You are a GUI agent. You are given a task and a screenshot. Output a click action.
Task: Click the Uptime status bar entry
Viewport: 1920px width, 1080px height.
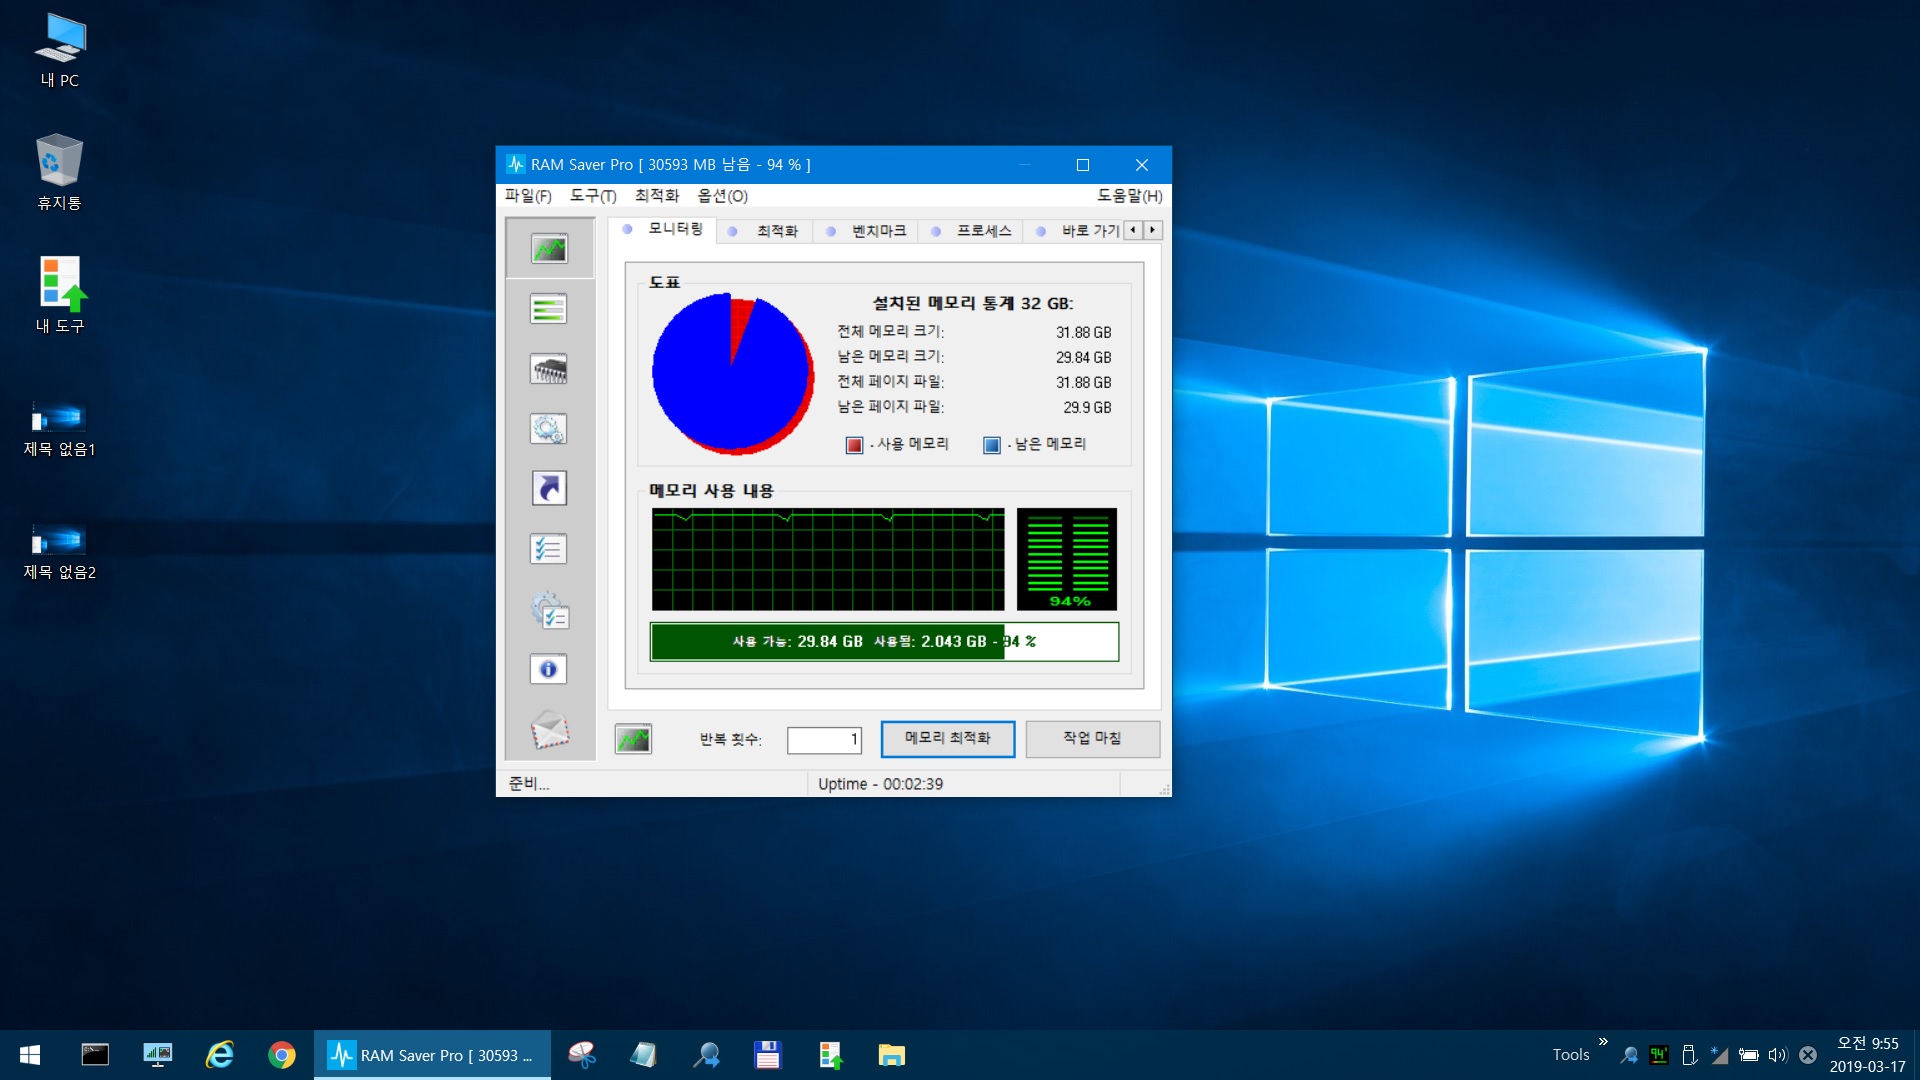(880, 784)
